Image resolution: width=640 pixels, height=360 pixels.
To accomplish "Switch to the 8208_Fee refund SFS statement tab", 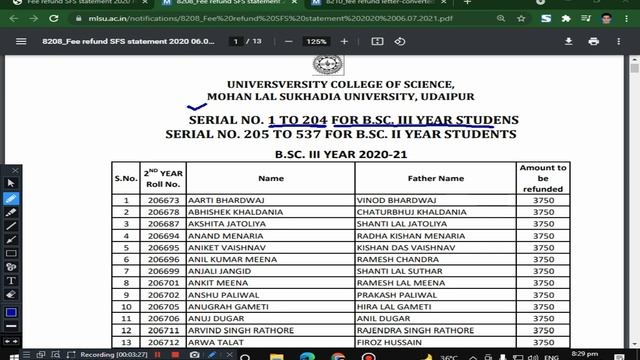I will pos(229,2).
